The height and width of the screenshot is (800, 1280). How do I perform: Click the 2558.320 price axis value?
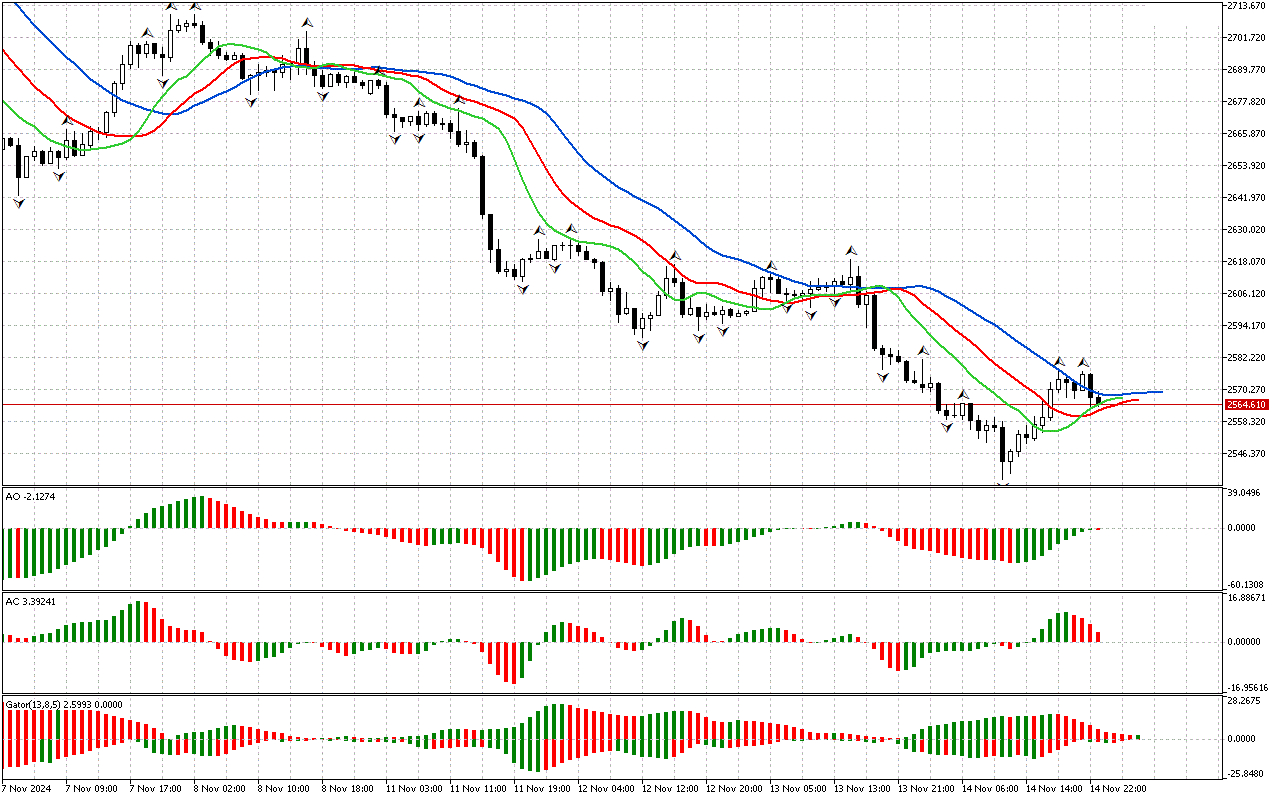(x=1247, y=422)
